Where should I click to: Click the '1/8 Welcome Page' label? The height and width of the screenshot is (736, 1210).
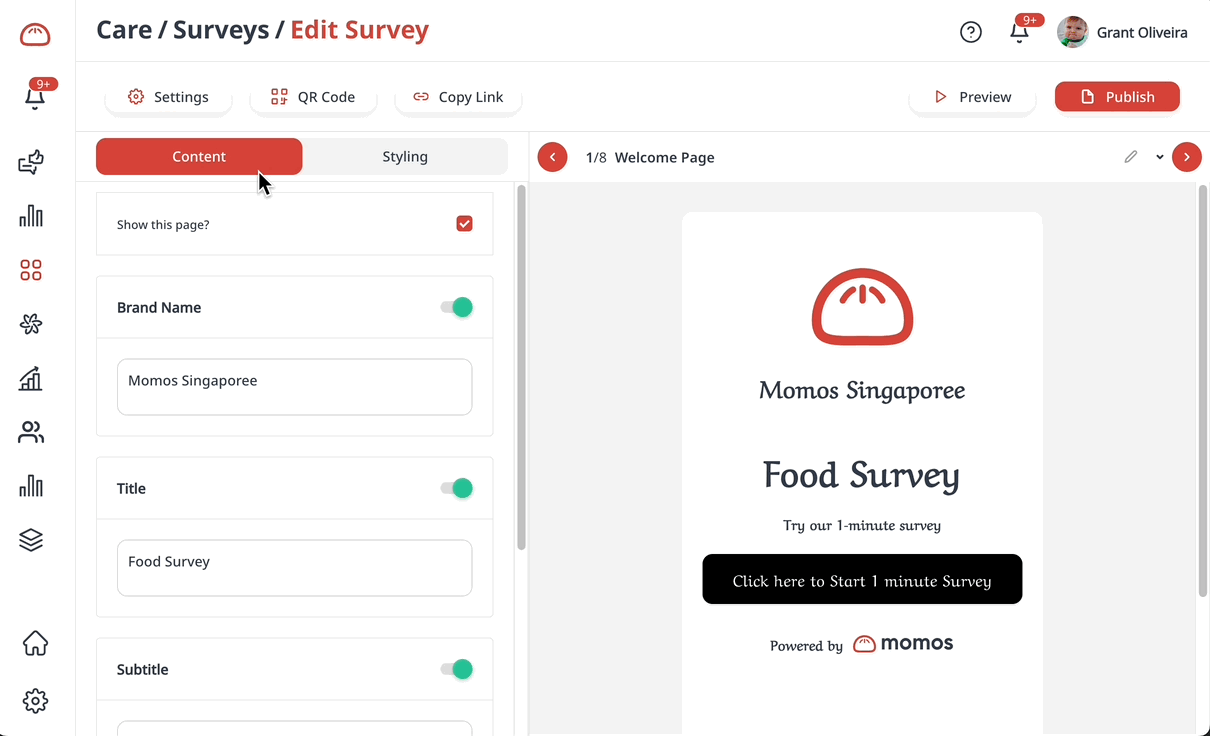(650, 157)
